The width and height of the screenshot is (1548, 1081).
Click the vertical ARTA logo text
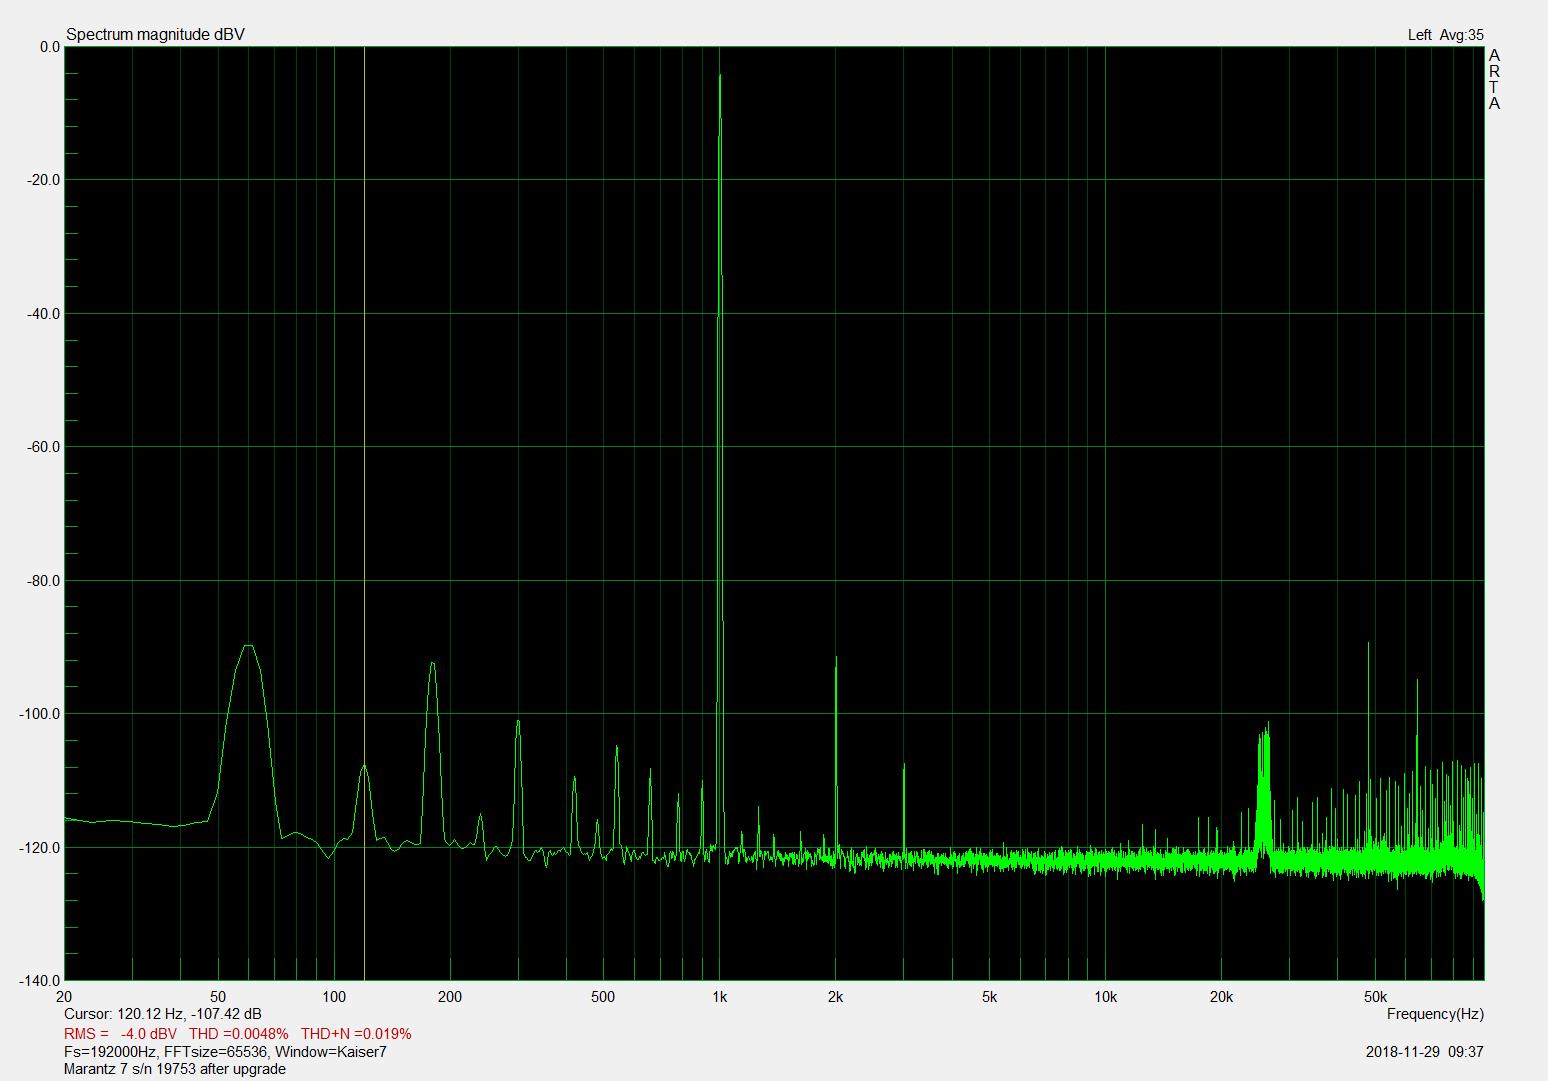[x=1494, y=80]
